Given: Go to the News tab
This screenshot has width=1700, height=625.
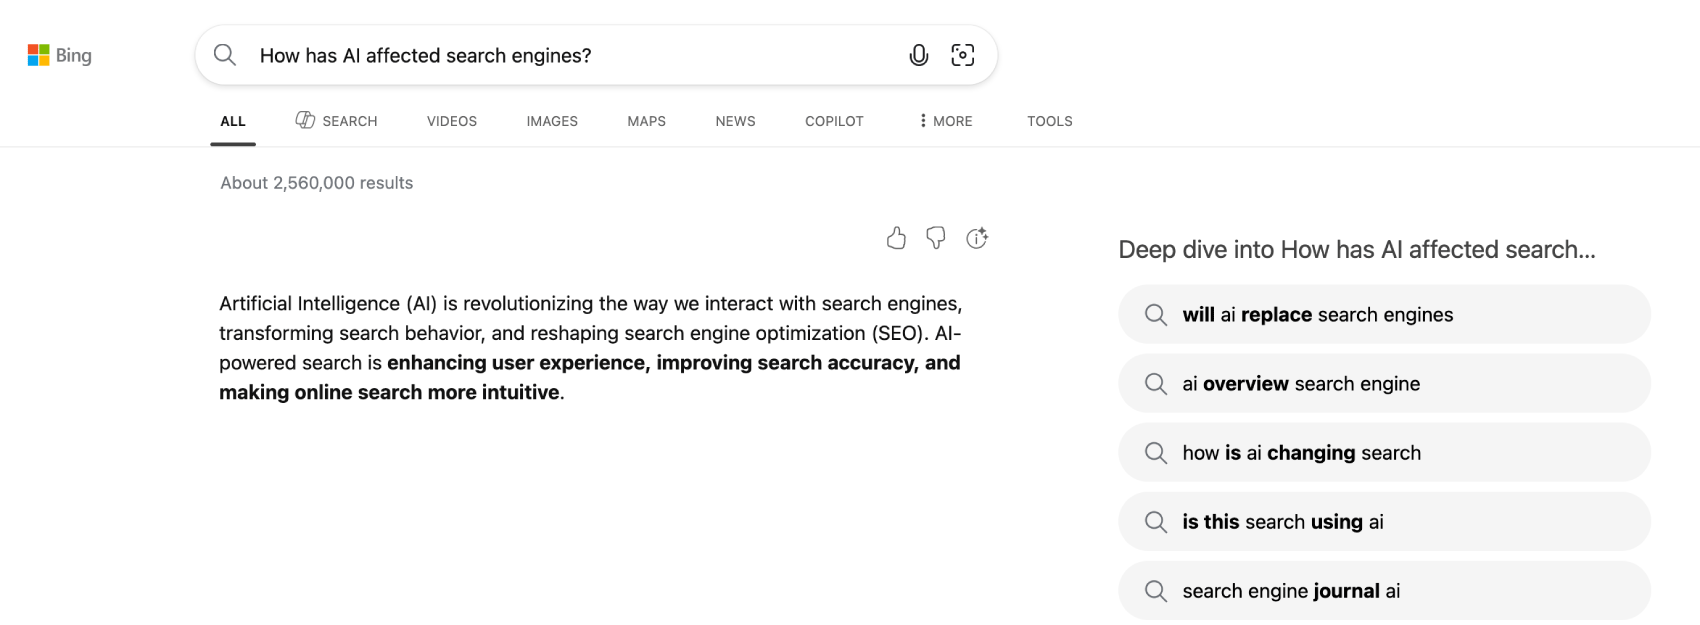Looking at the screenshot, I should click(x=735, y=121).
